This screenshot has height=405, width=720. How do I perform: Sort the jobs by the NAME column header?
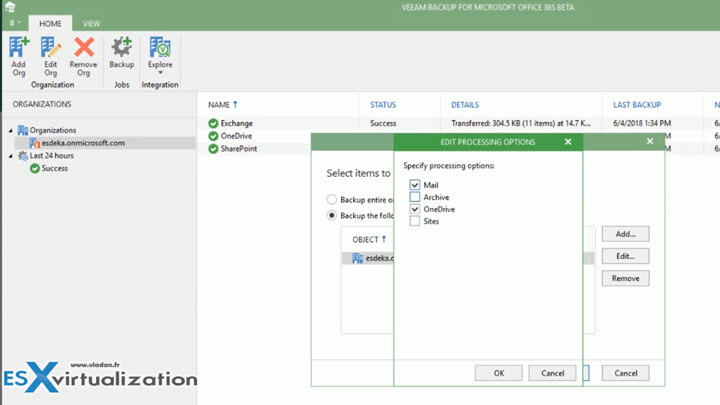pyautogui.click(x=222, y=105)
